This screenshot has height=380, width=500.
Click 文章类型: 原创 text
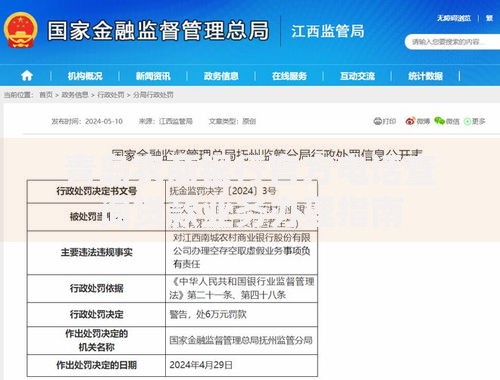click(x=232, y=121)
